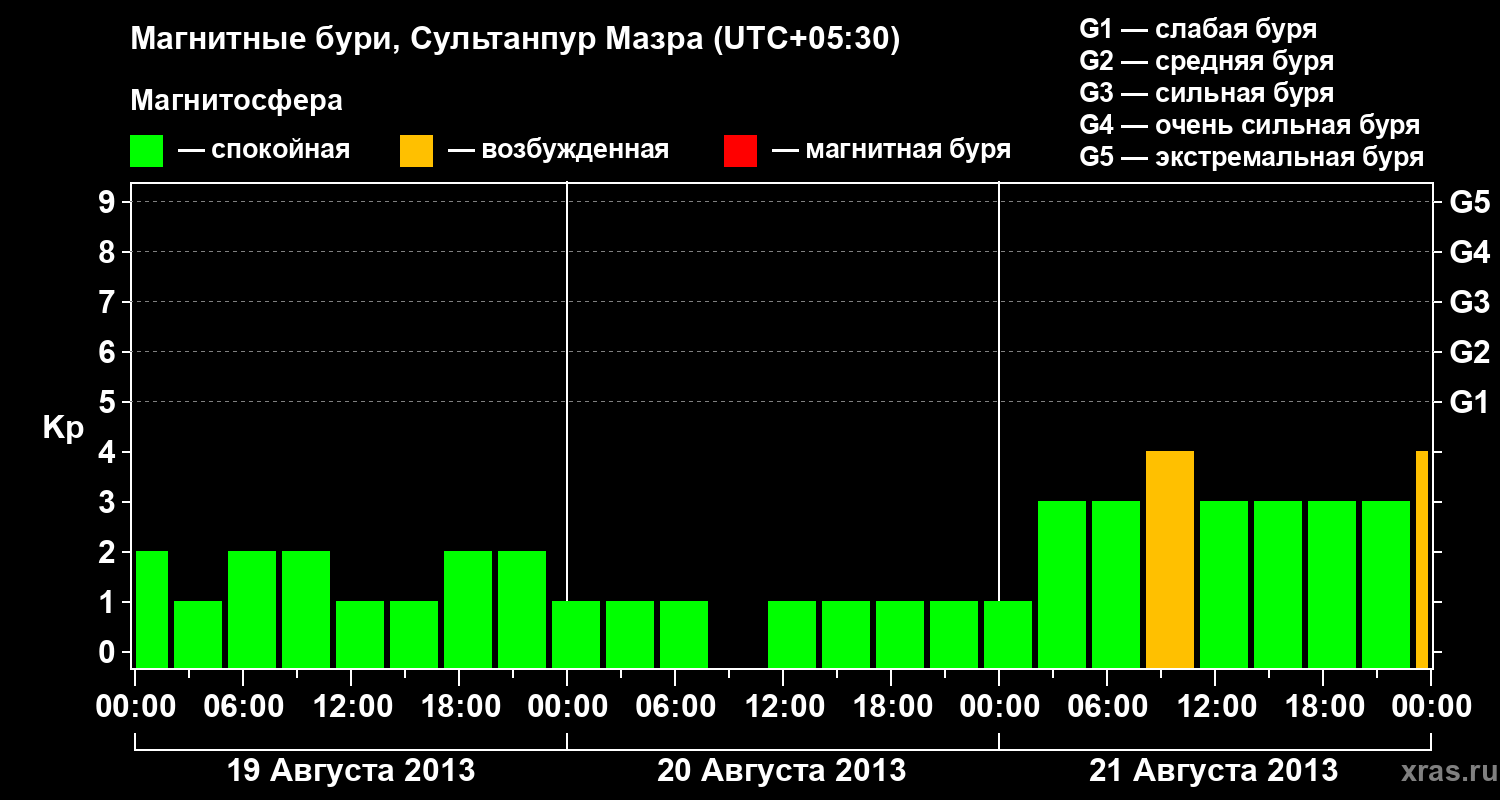
Task: Click the 'Магнитосфера' heading
Action: coord(237,101)
